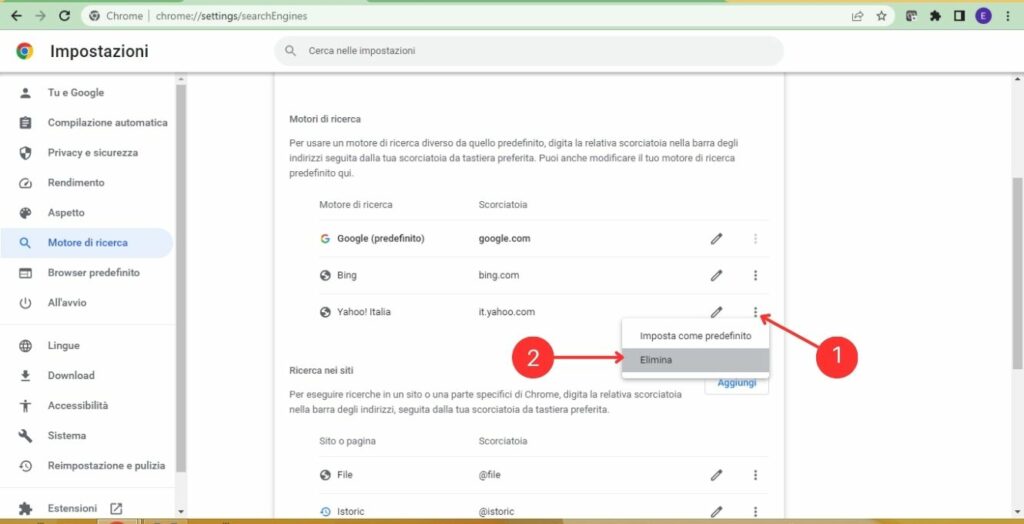1024x524 pixels.
Task: Edit the File site search entry
Action: 716,475
